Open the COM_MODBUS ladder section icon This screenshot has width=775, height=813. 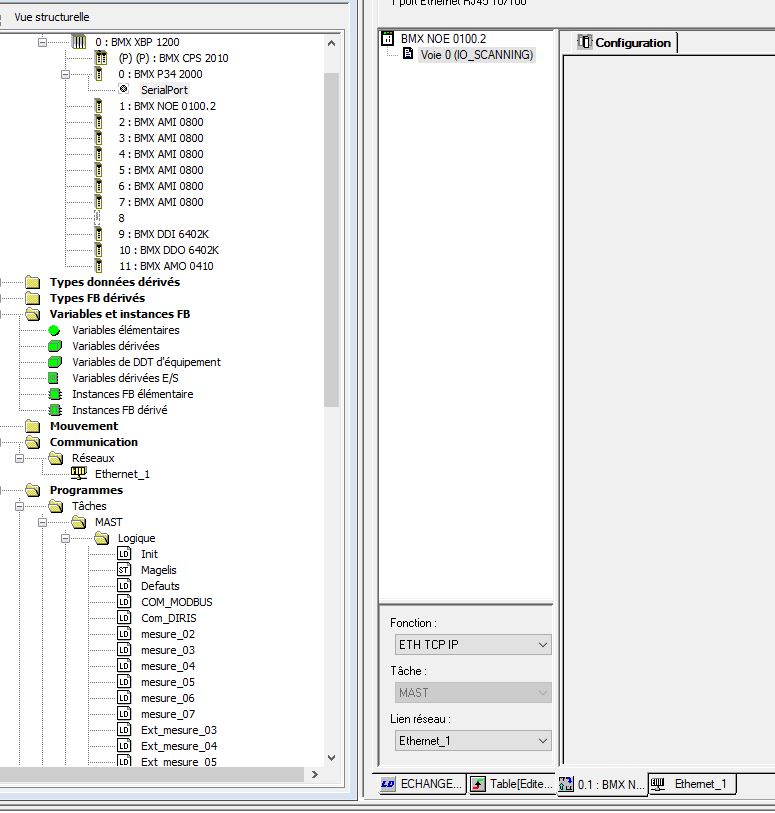[124, 602]
